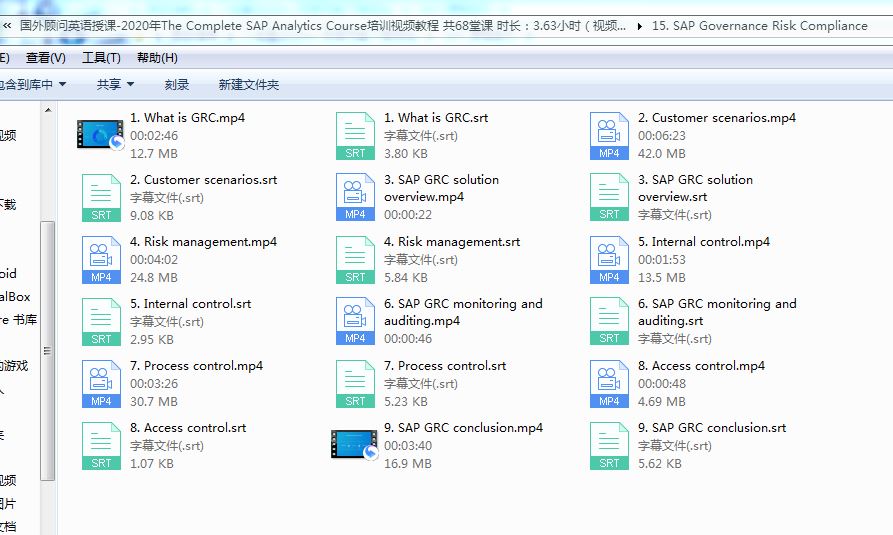This screenshot has height=535, width=893.
Task: Open the '9. SAP GRC conclusion.mp4' video thumbnail
Action: click(354, 444)
